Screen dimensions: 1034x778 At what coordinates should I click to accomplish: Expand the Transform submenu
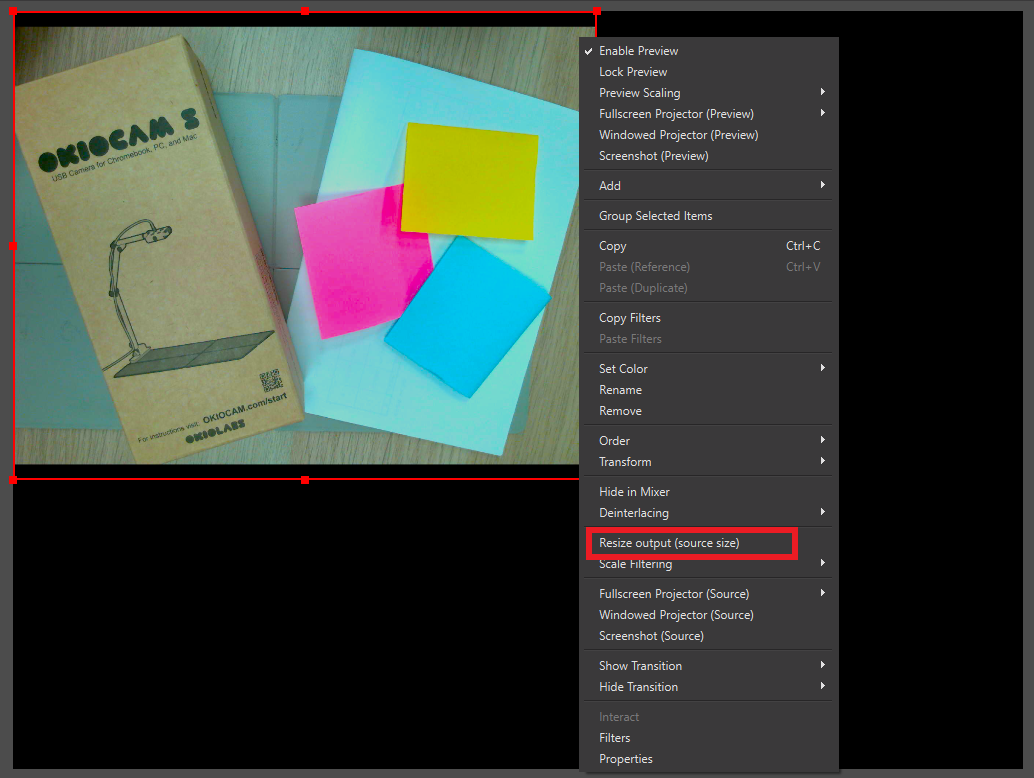[625, 462]
